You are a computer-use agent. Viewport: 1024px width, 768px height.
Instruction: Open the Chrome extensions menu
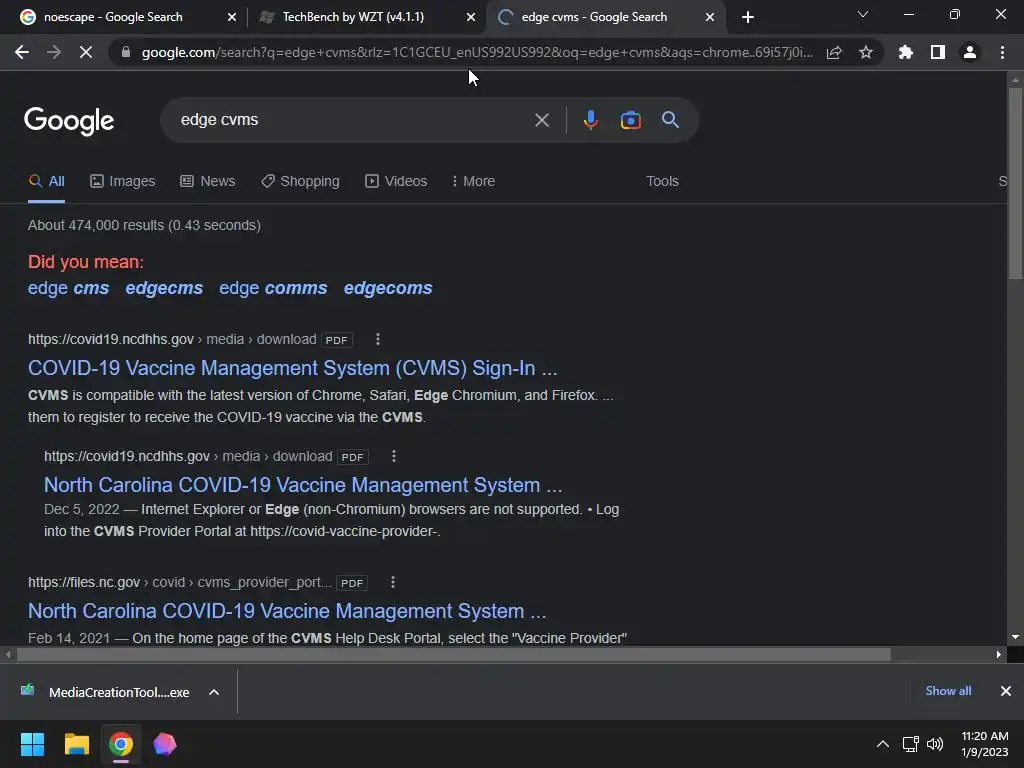click(x=906, y=52)
